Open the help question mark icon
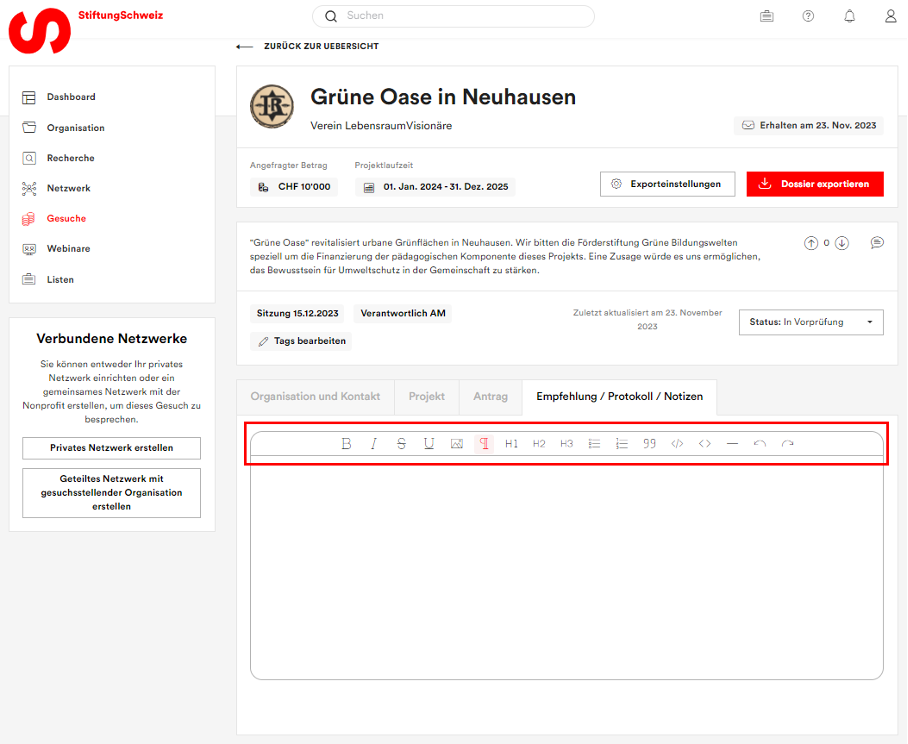Screen dimensions: 908x744 tap(808, 16)
